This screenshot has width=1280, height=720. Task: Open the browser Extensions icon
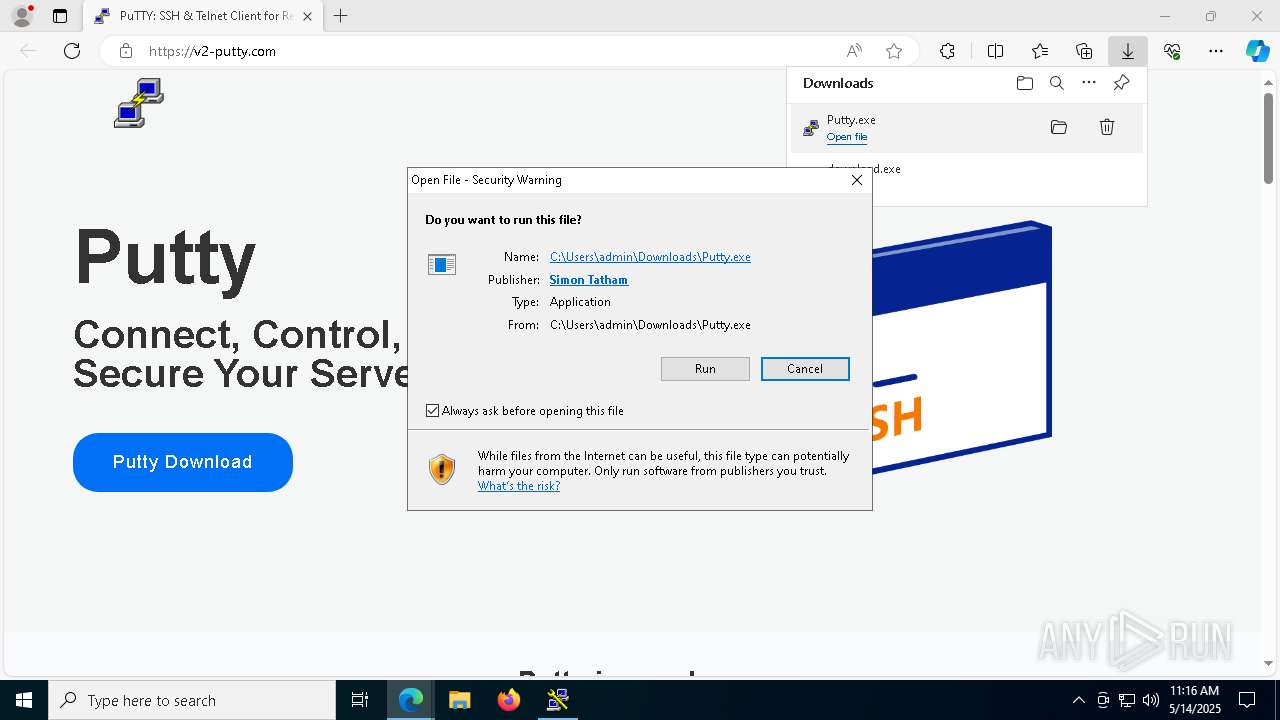tap(947, 51)
